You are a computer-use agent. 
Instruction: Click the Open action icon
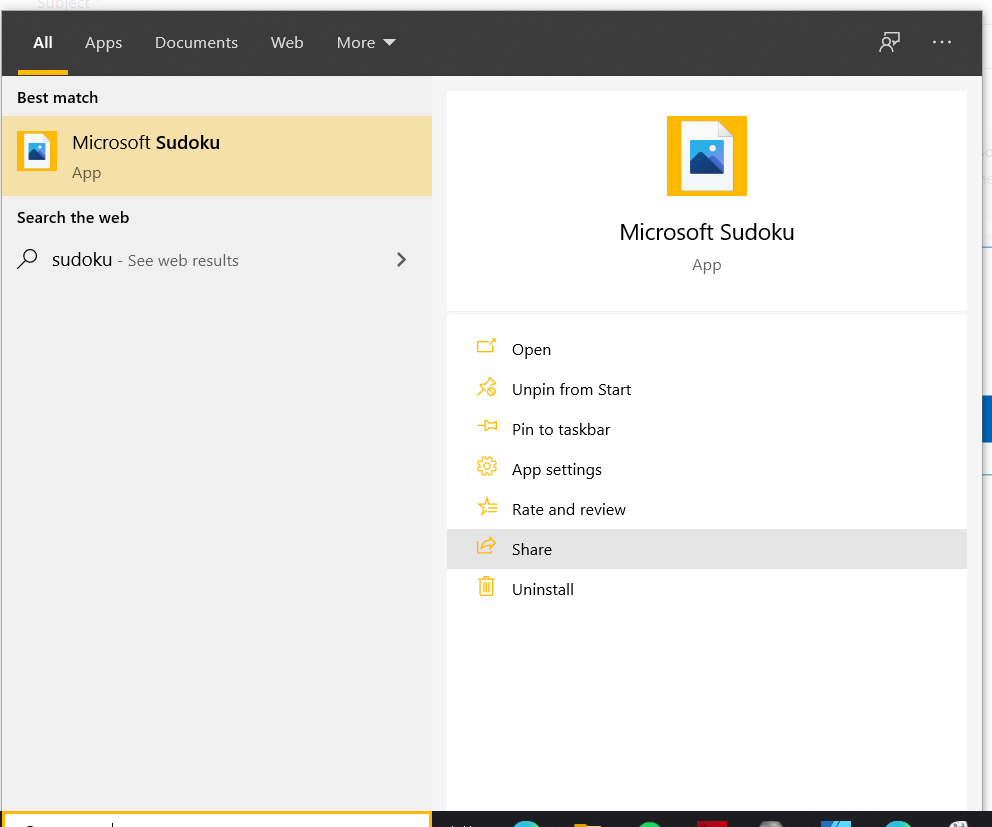coord(486,347)
